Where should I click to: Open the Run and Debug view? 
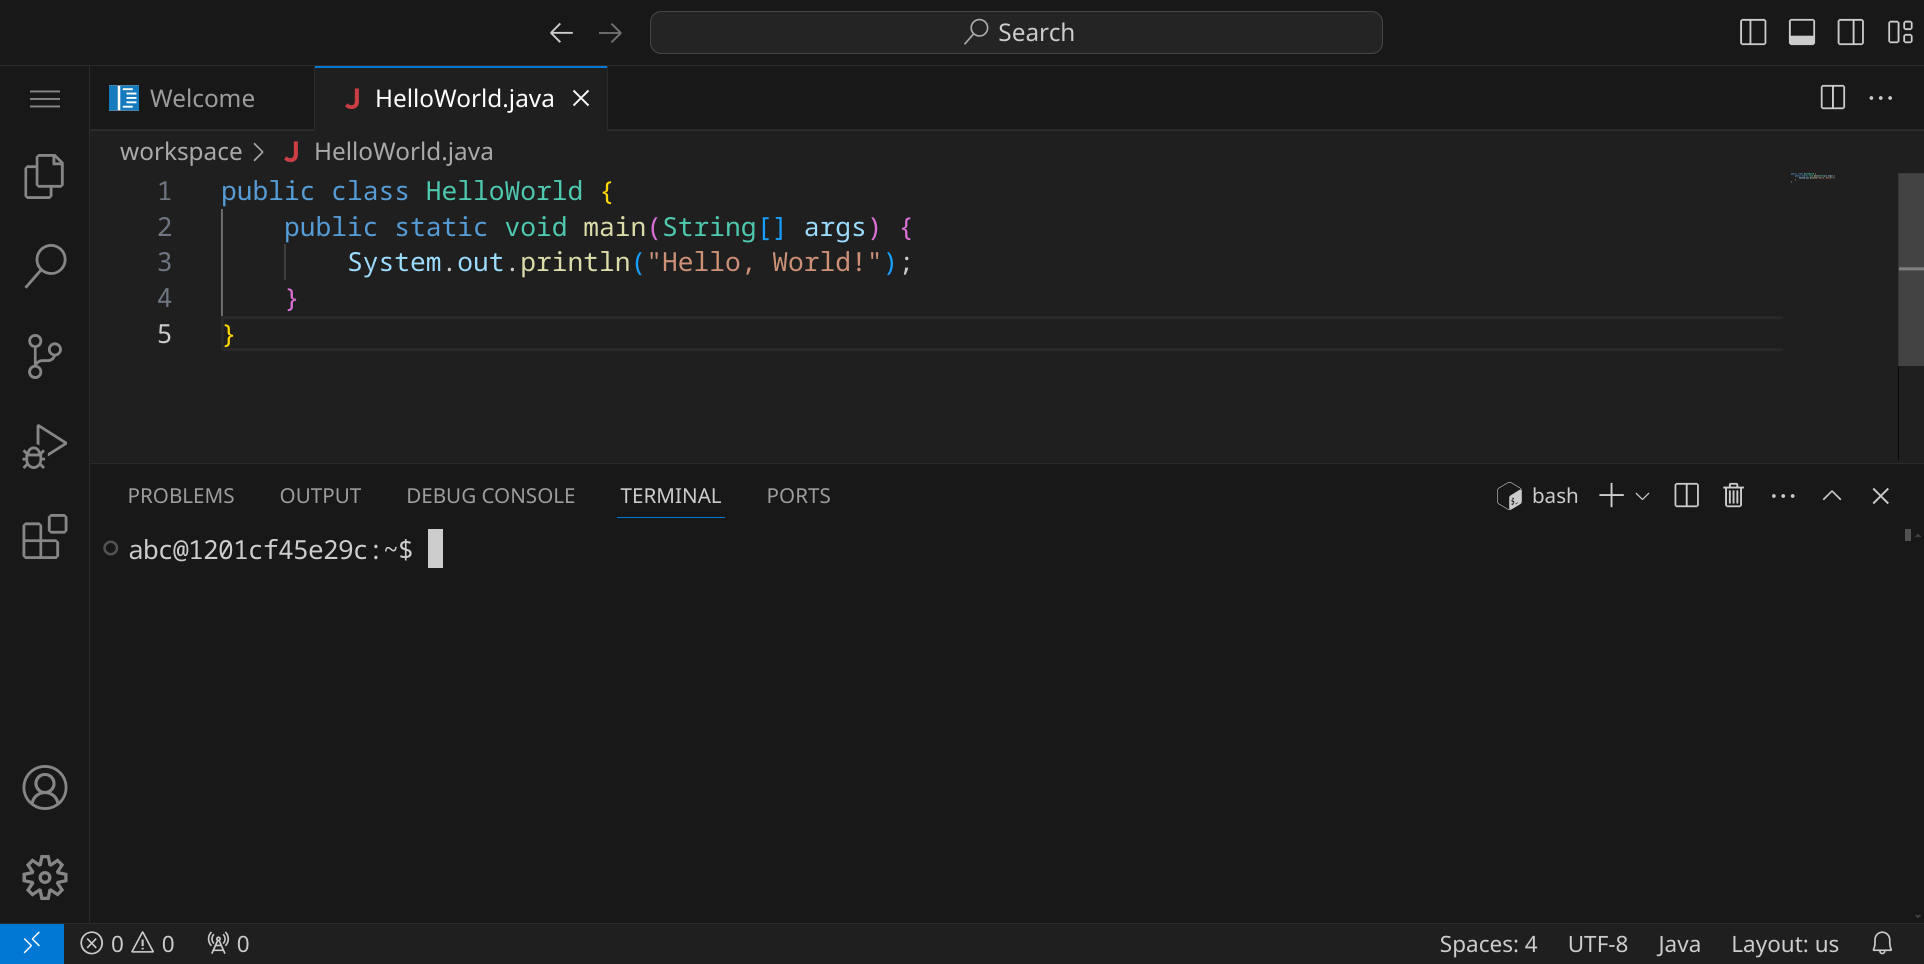click(x=44, y=446)
